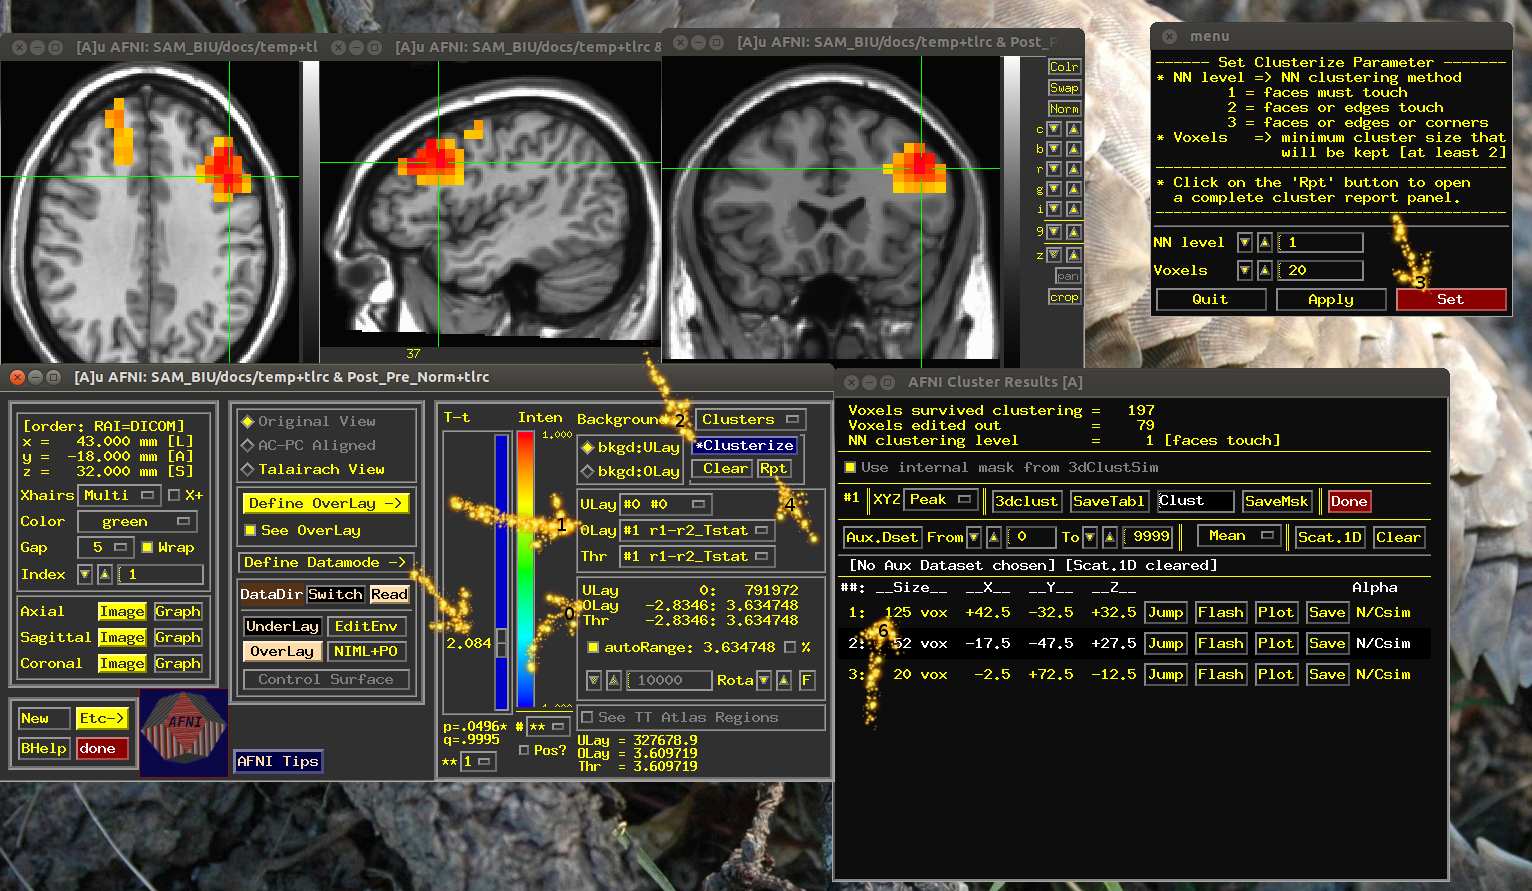
Task: Click the contrast 'c' up arrow in viewer
Action: point(1073,129)
